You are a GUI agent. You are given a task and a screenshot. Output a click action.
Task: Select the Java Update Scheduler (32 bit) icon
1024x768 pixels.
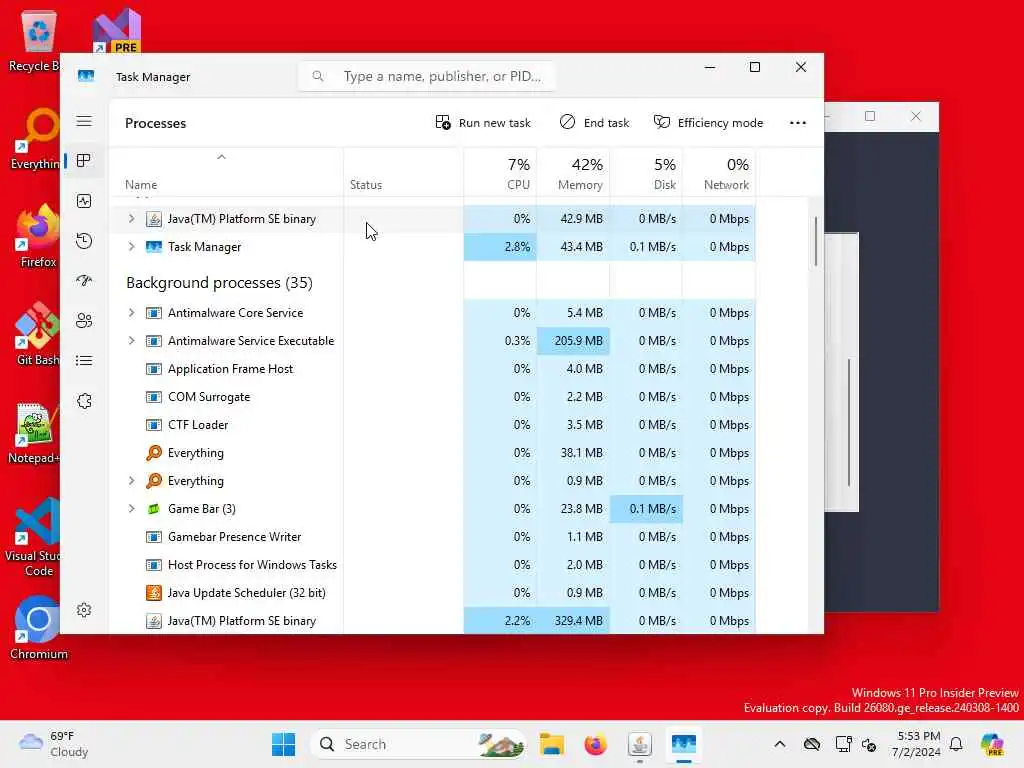tap(153, 593)
